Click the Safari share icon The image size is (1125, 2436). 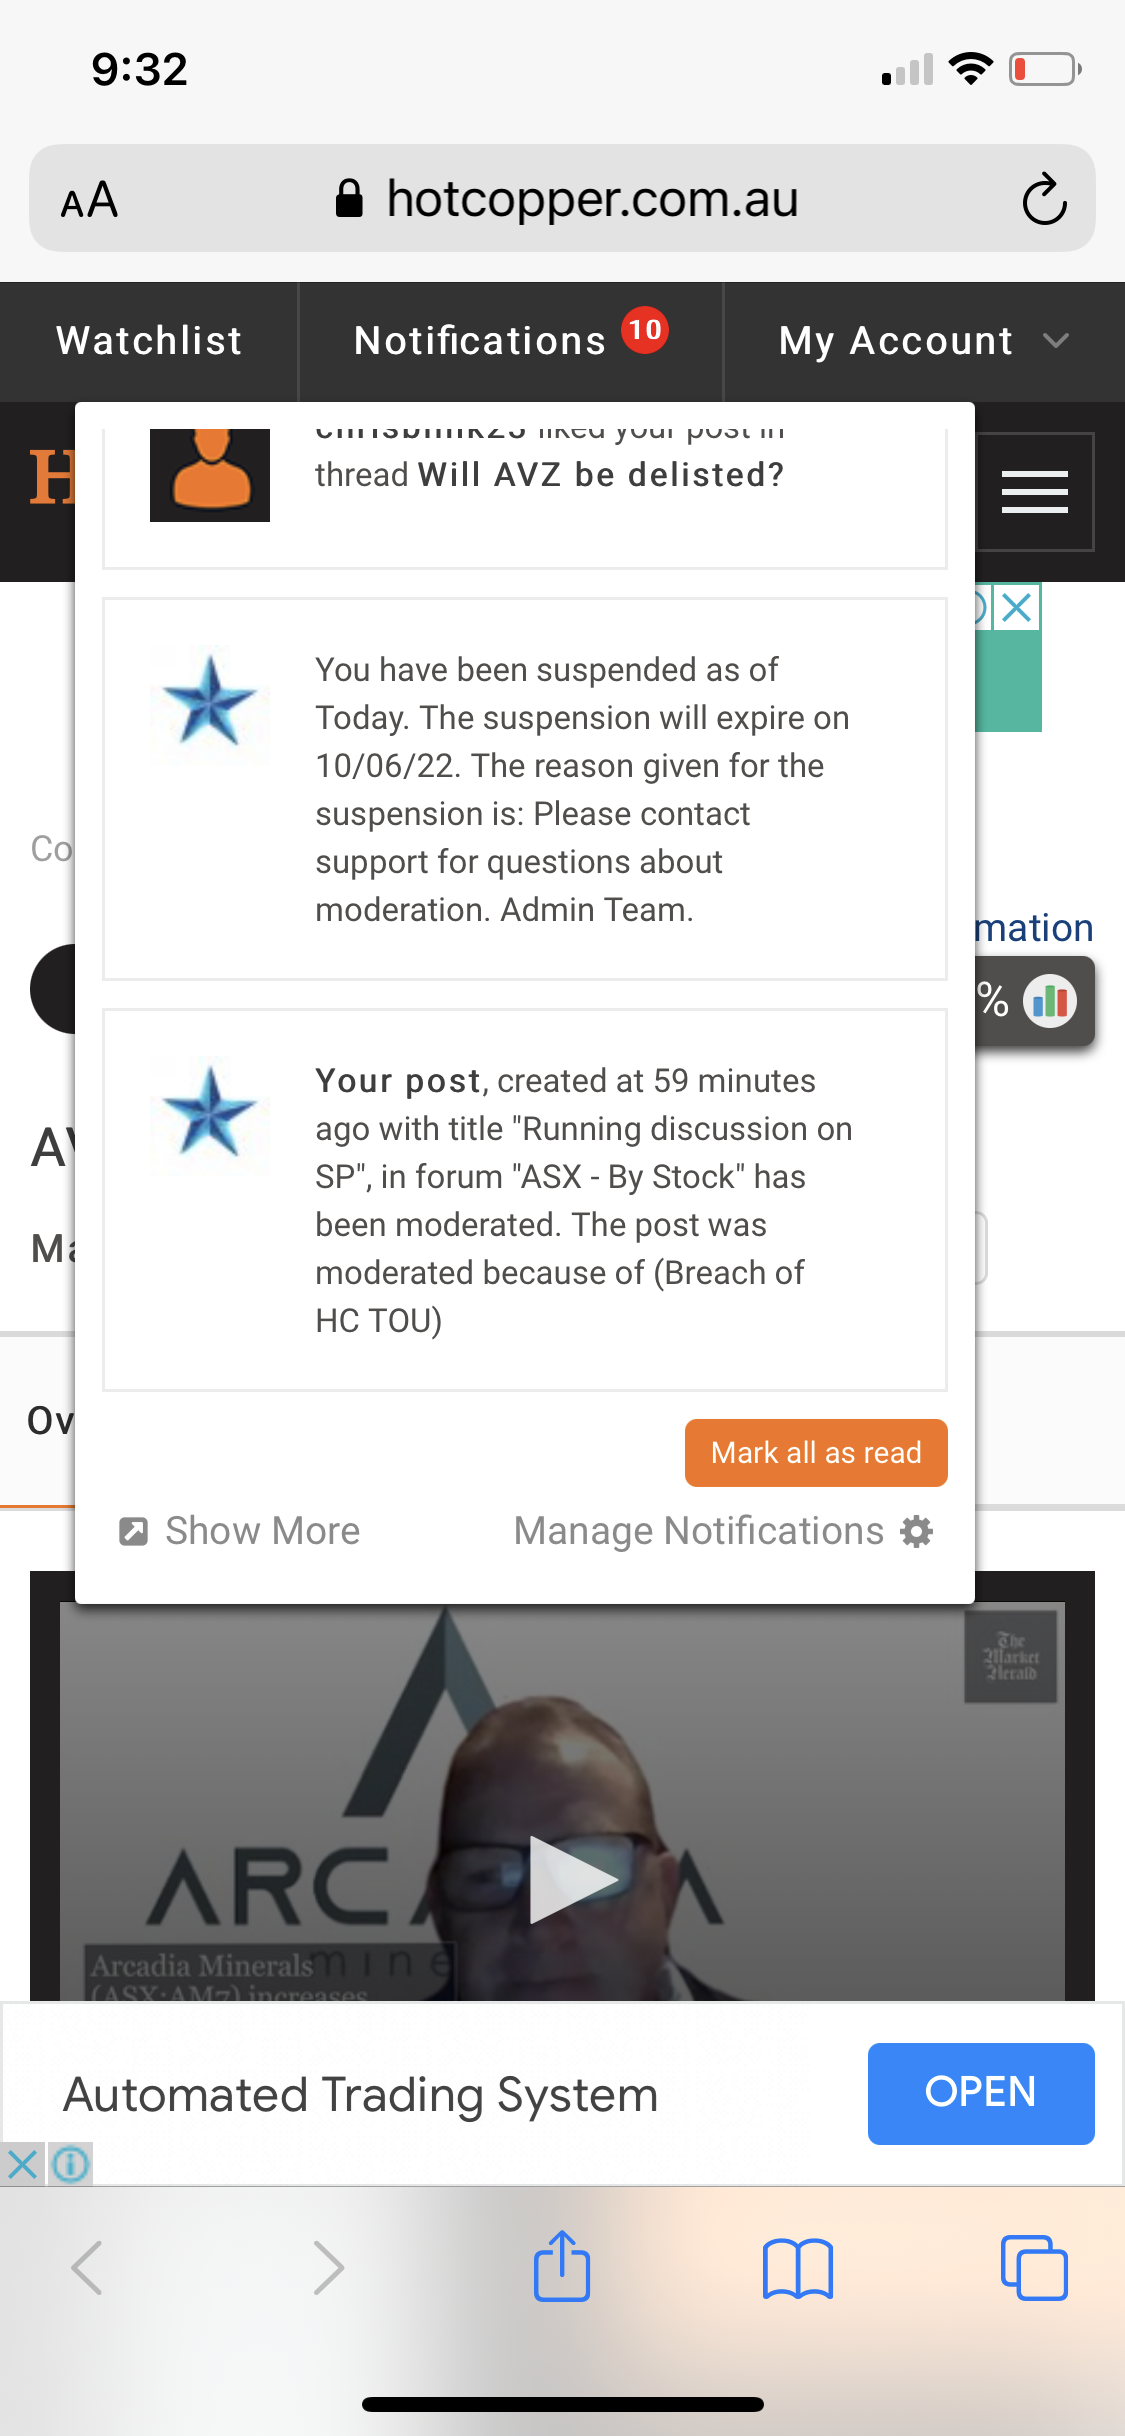(562, 2267)
